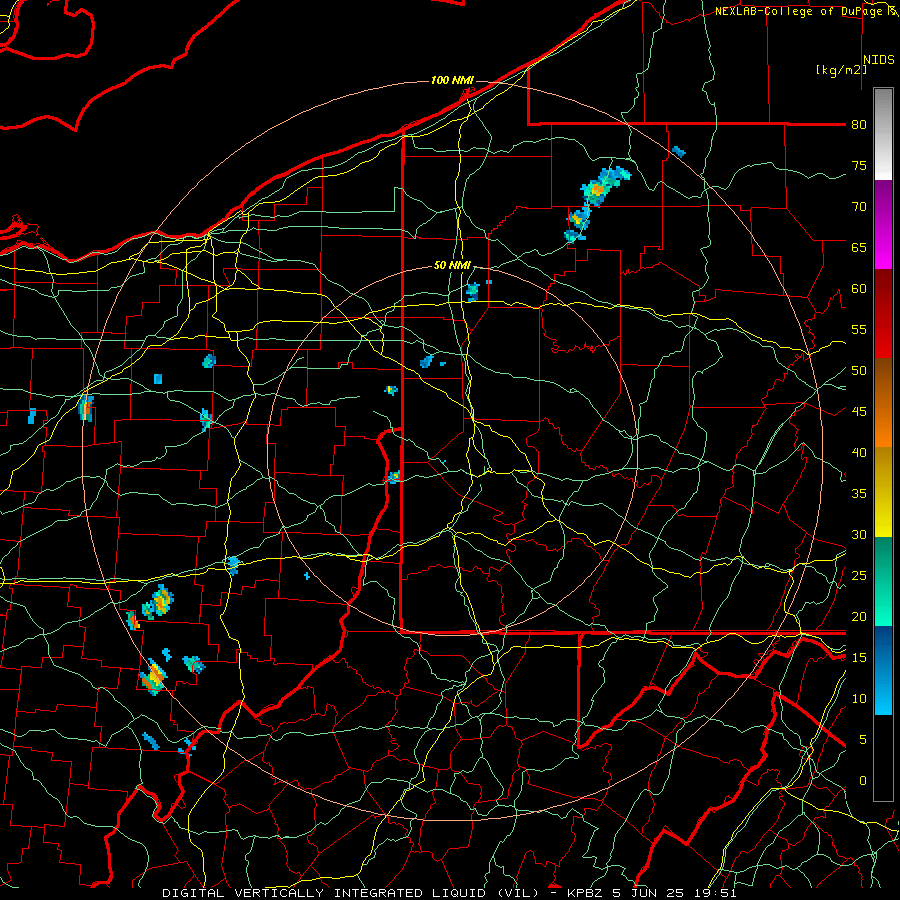This screenshot has height=900, width=900.
Task: Click the green-teal band of the color scale
Action: coord(883,581)
